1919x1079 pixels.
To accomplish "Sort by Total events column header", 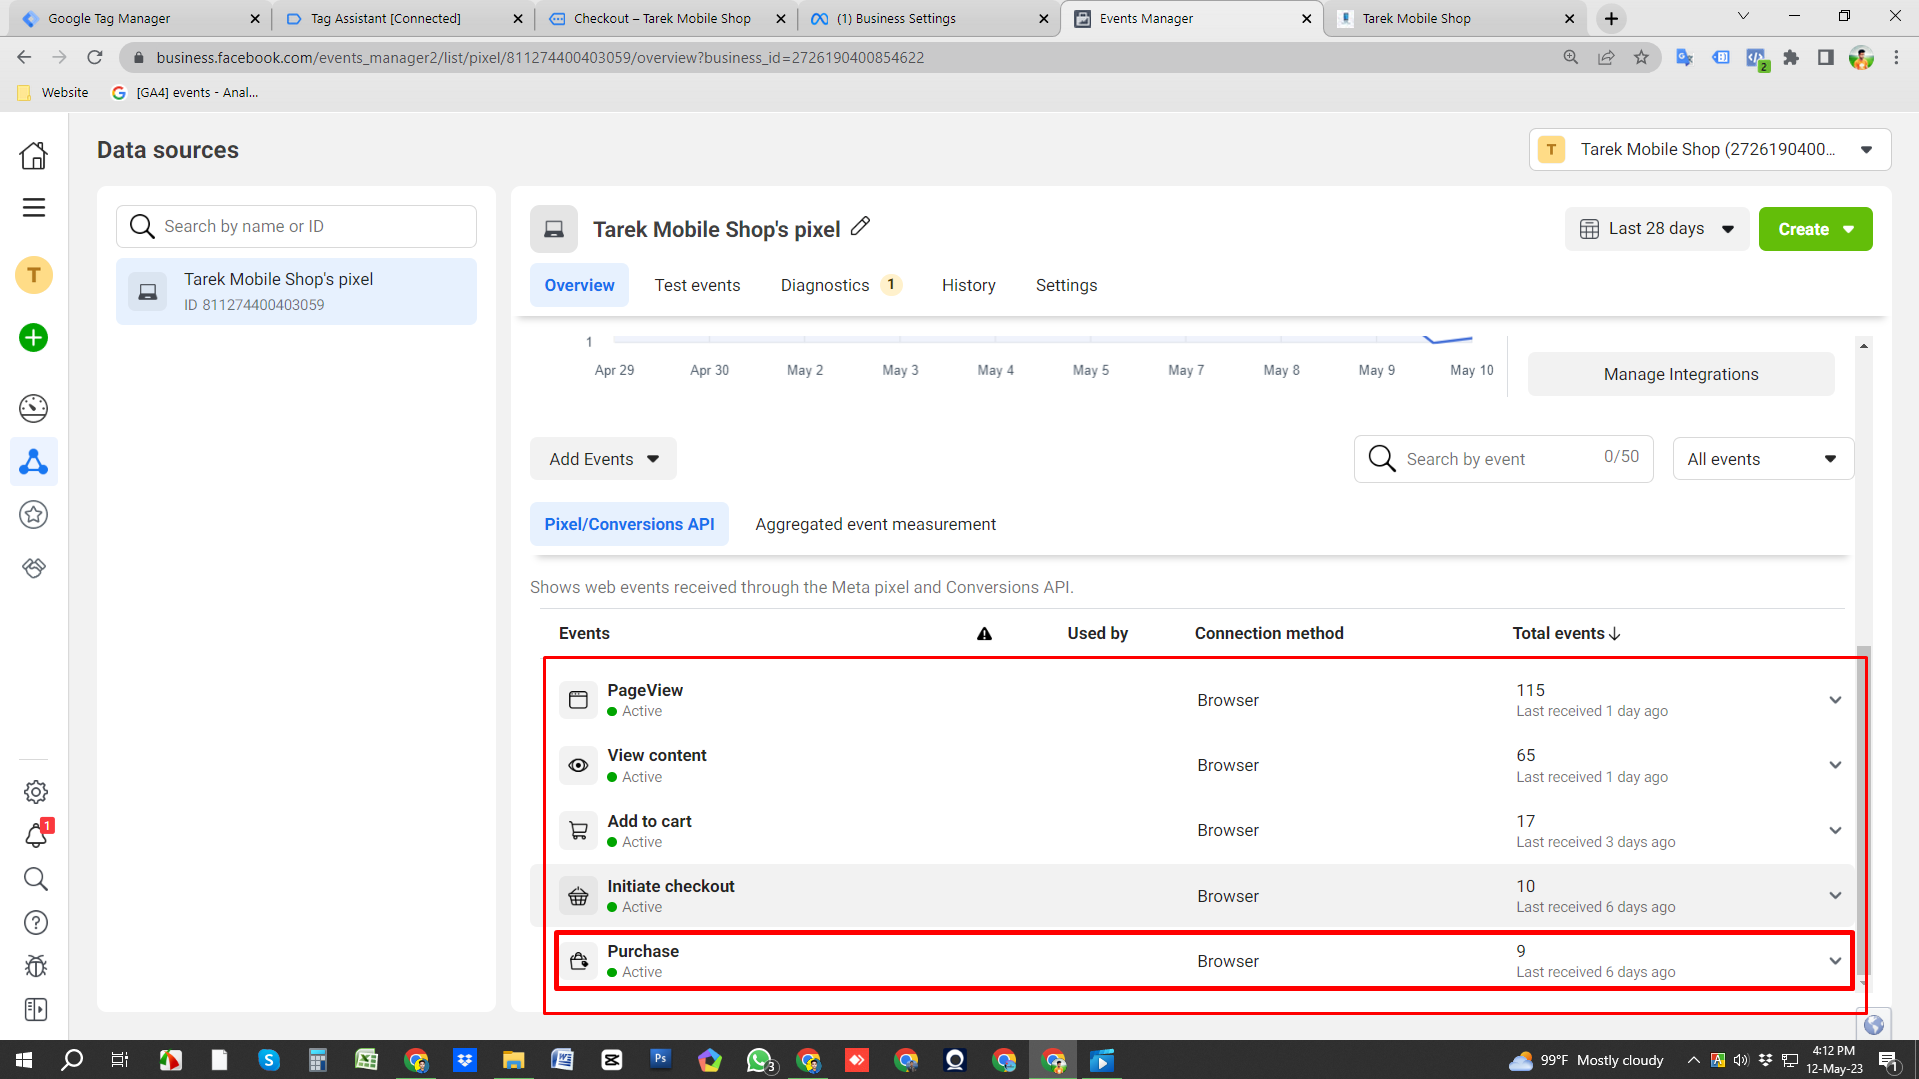I will [1566, 633].
